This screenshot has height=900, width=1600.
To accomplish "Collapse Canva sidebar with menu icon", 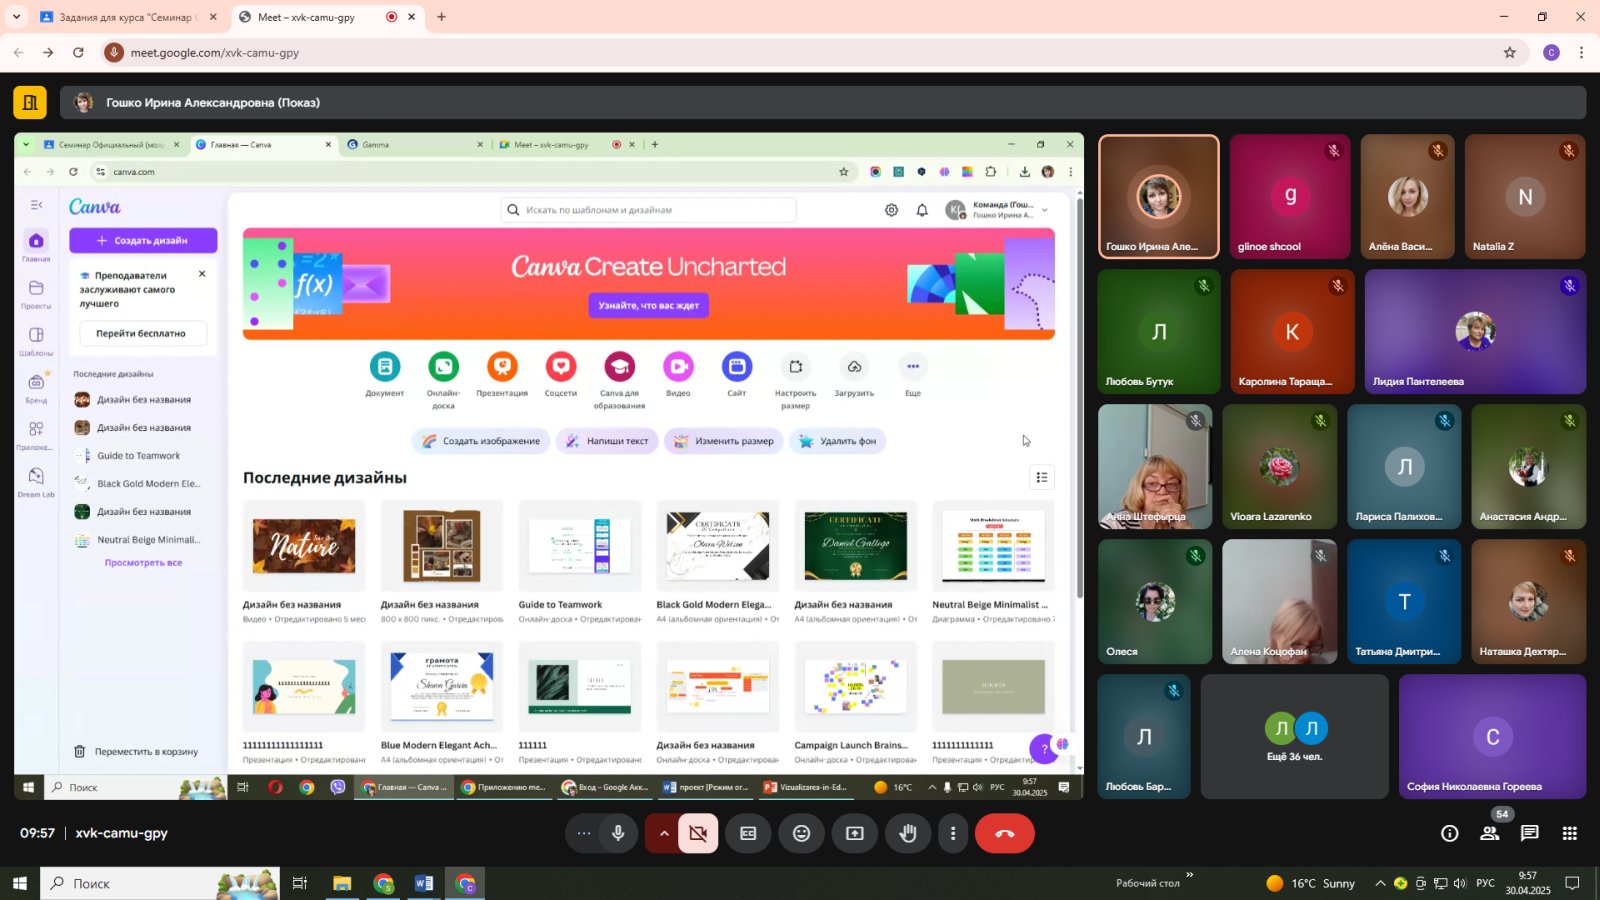I will [37, 205].
